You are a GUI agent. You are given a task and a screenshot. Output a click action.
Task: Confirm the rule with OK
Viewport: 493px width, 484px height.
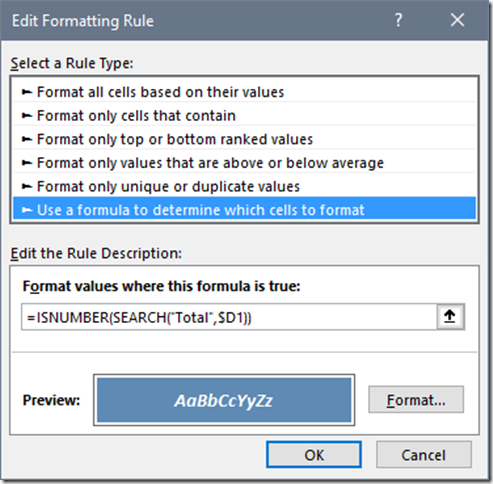pyautogui.click(x=314, y=455)
